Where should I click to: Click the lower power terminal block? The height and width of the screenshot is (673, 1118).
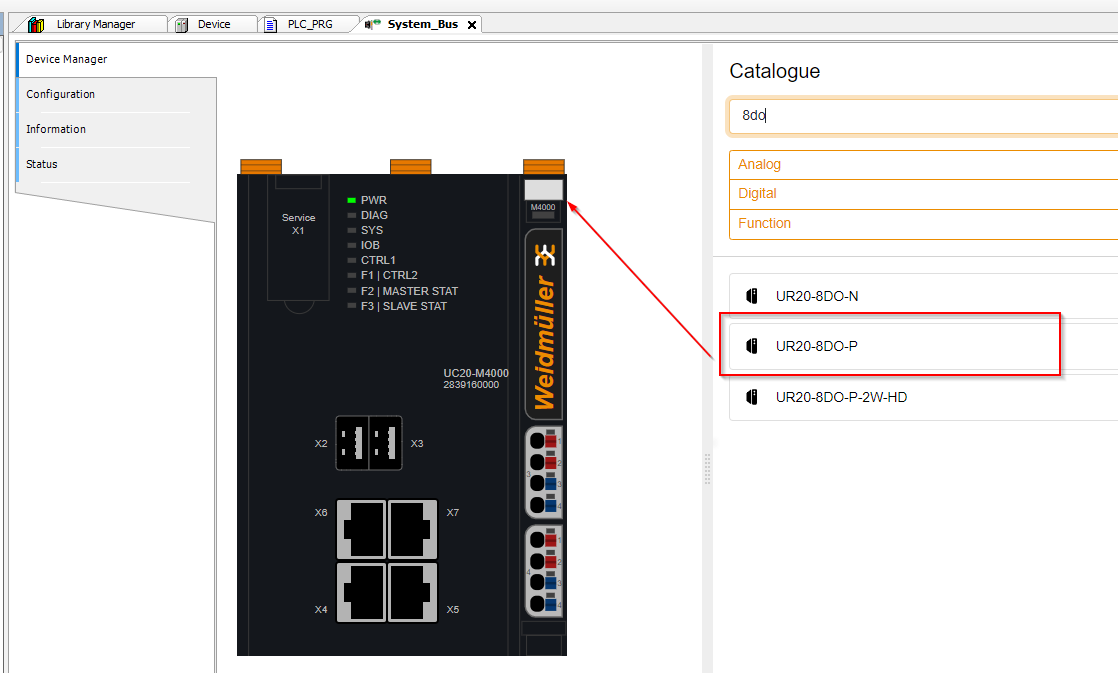pyautogui.click(x=544, y=571)
